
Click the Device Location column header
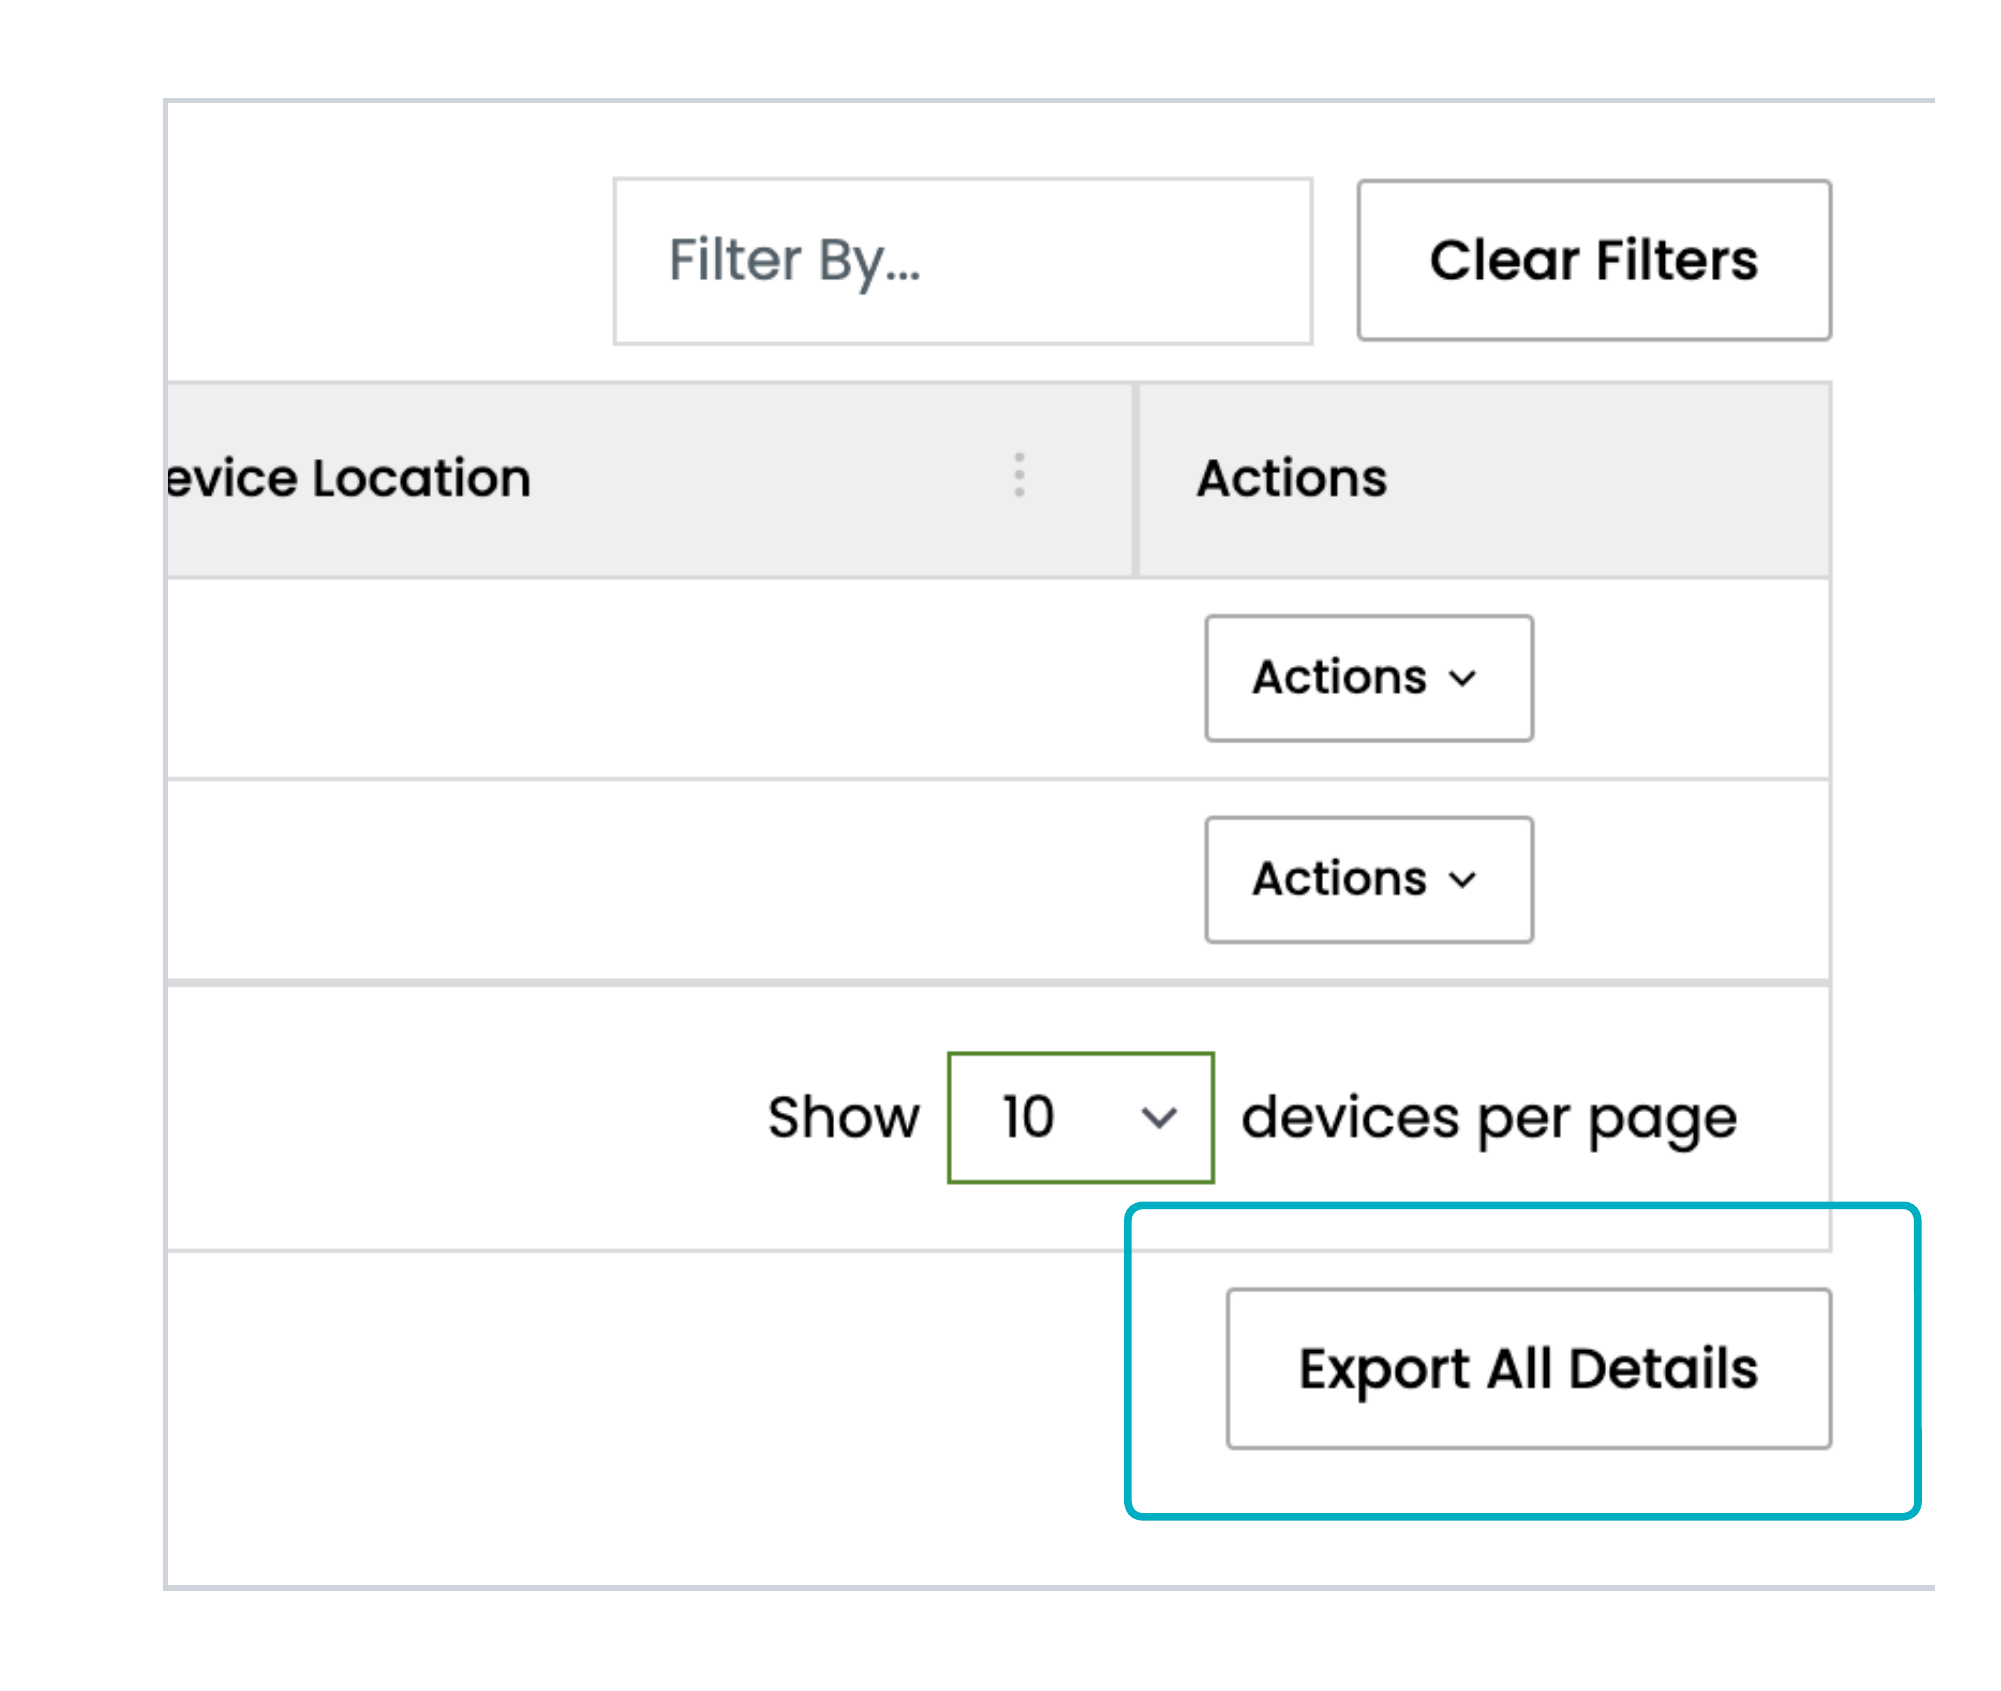tap(350, 478)
